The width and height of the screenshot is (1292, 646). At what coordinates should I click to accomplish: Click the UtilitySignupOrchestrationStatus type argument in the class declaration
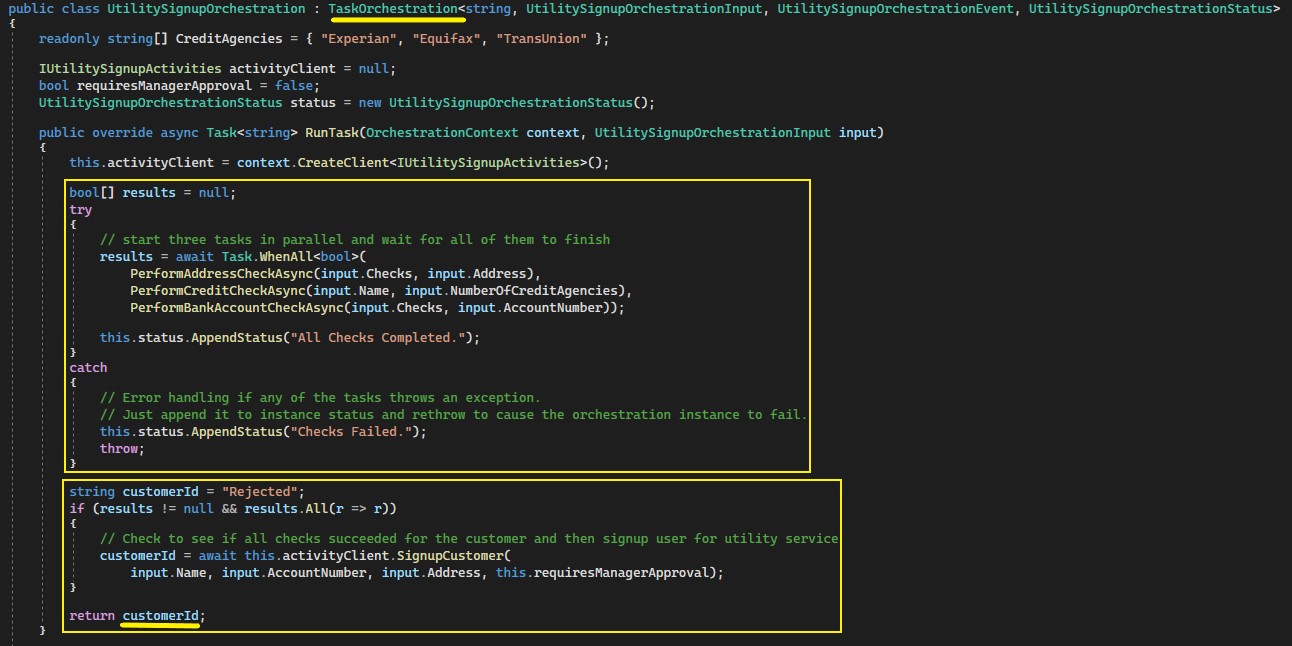pos(1150,9)
